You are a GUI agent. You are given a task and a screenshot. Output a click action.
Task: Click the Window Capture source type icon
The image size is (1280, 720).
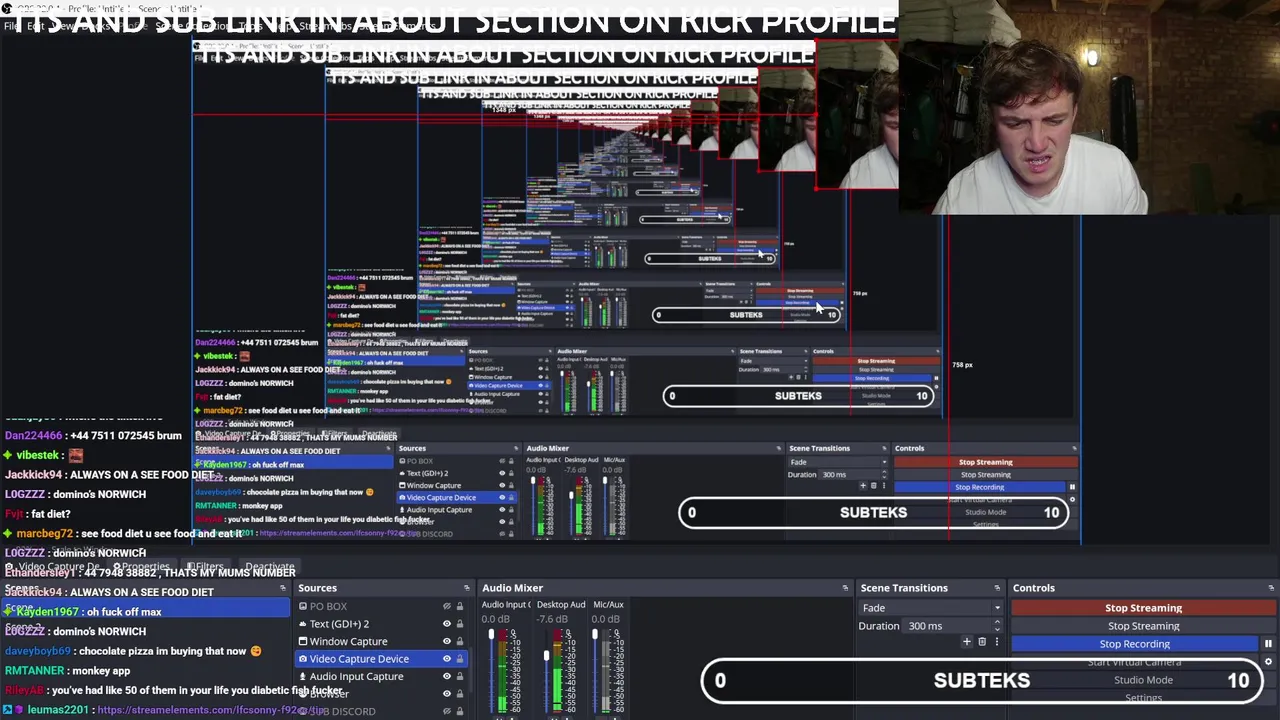[302, 641]
